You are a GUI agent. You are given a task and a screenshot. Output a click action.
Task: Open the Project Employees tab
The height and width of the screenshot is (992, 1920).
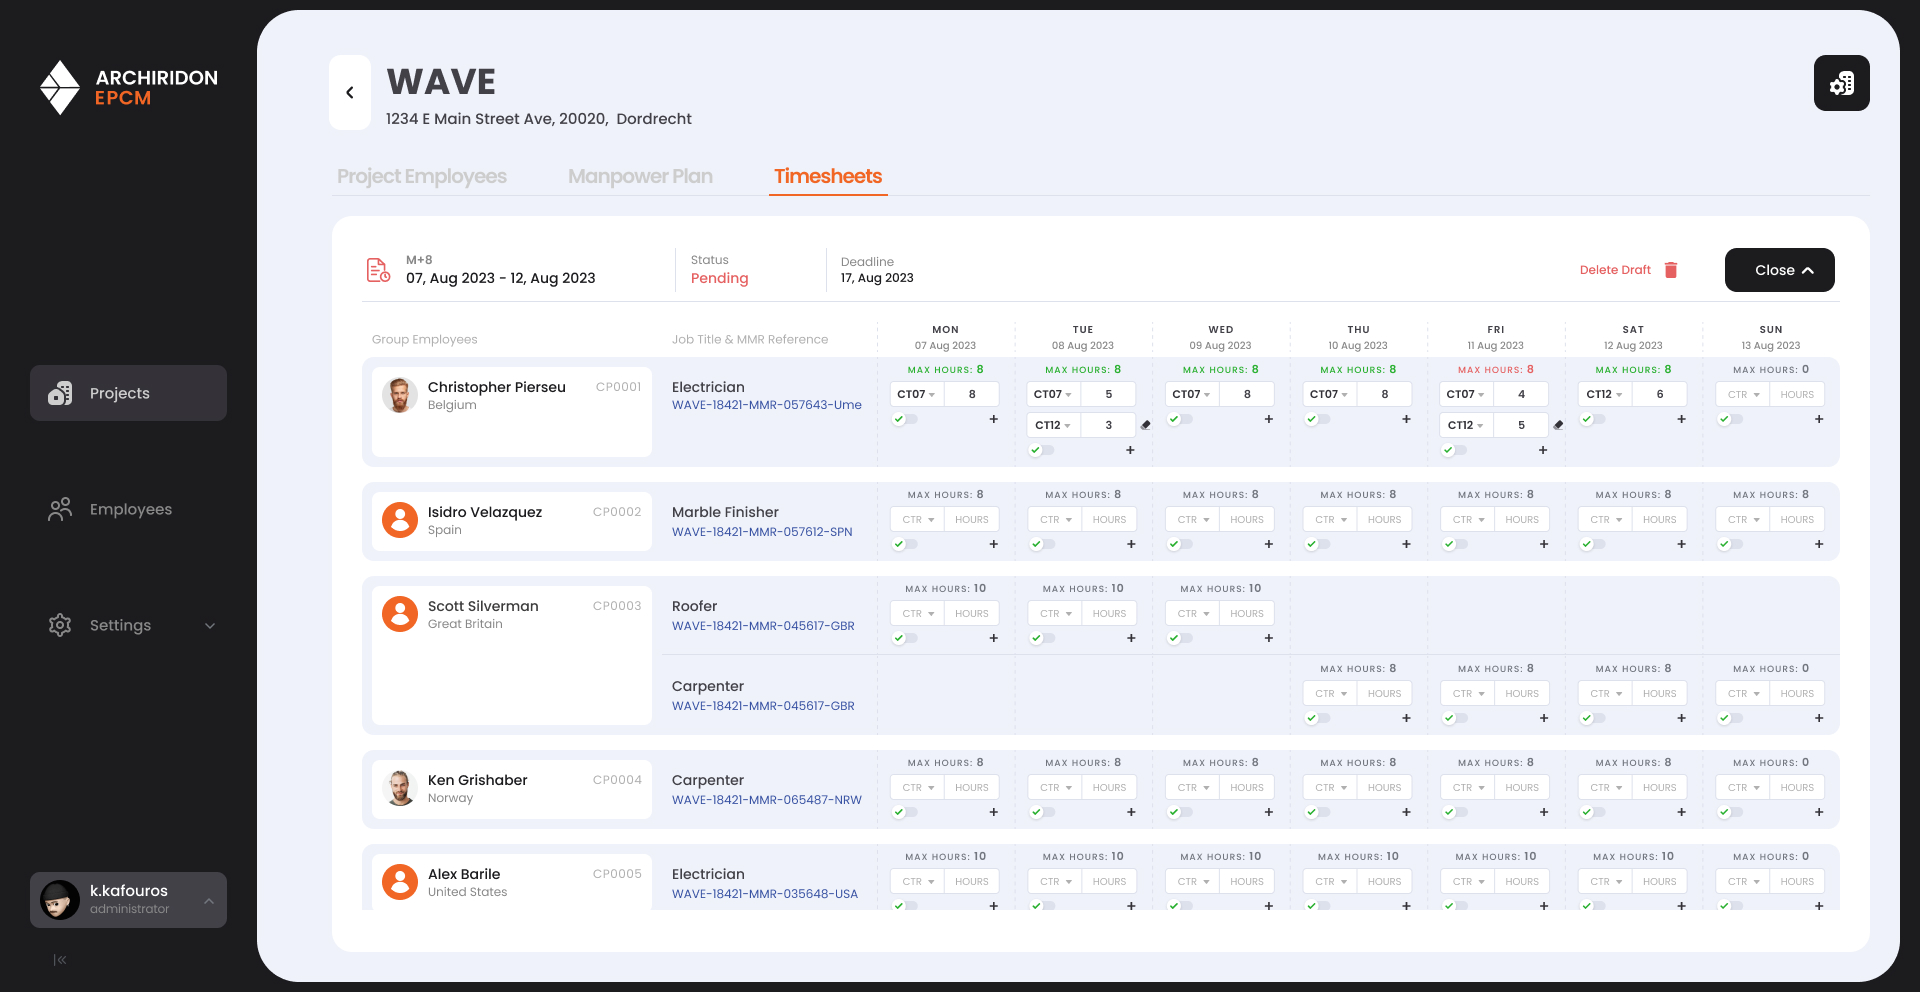tap(421, 177)
